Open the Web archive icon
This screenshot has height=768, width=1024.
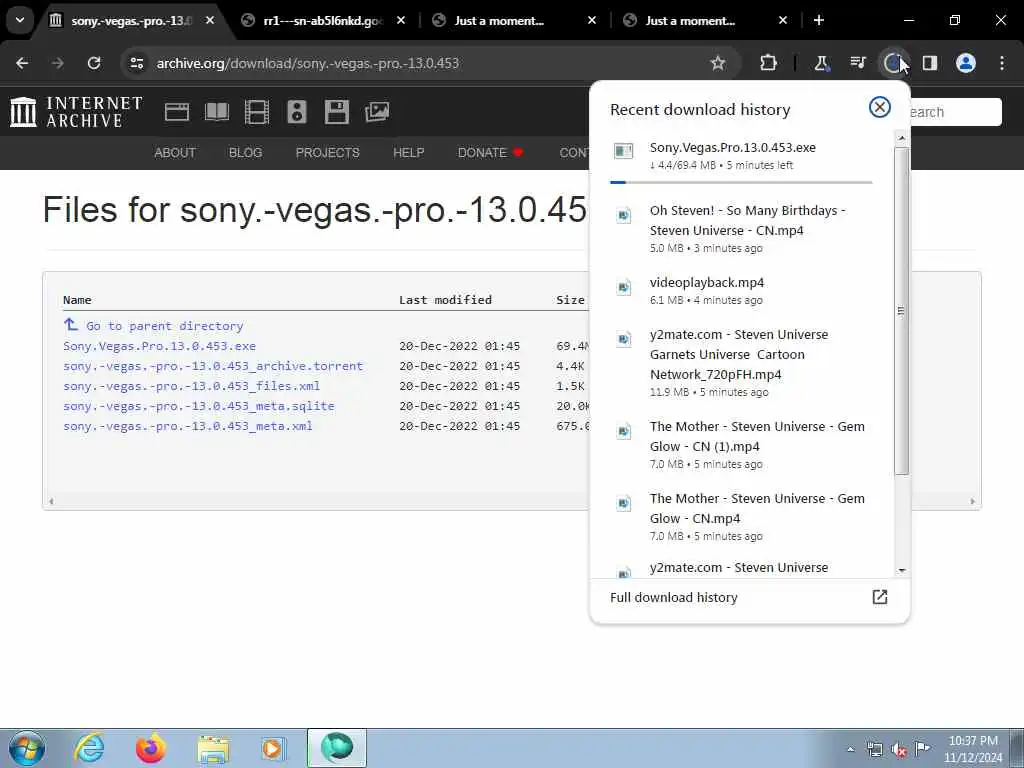[x=176, y=112]
